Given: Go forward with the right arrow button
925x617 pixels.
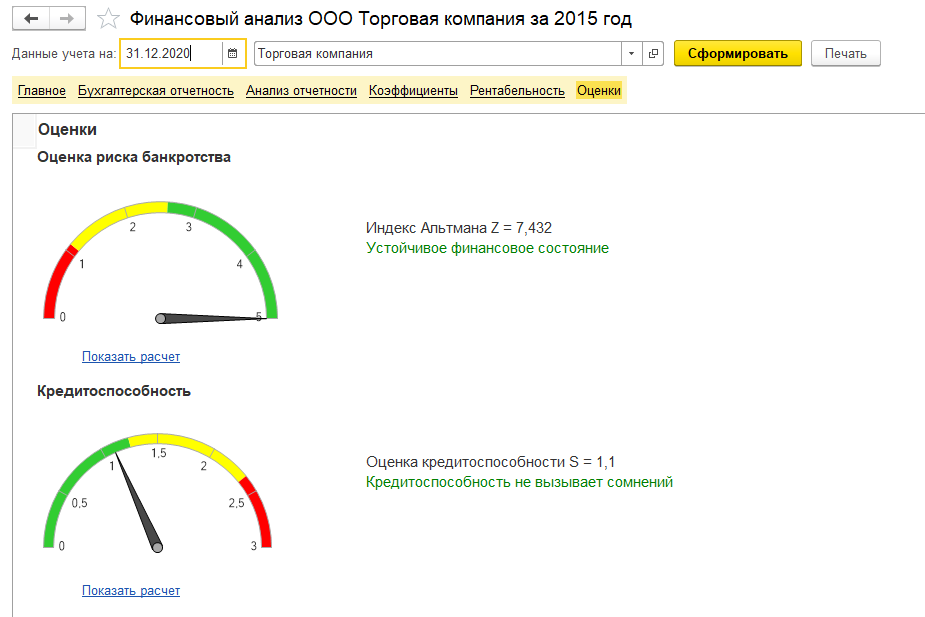Looking at the screenshot, I should click(x=67, y=19).
